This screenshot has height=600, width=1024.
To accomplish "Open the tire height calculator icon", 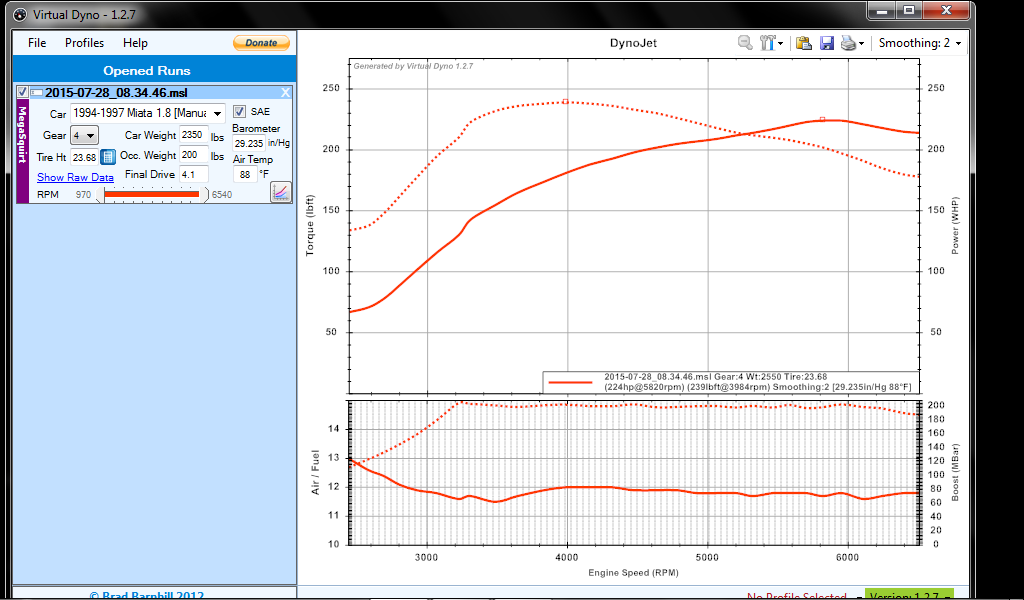I will pos(108,157).
